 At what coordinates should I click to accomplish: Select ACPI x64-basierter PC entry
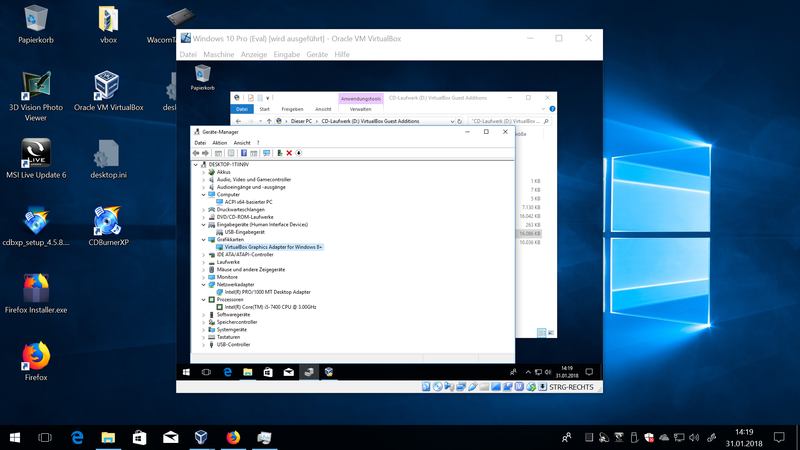(248, 202)
